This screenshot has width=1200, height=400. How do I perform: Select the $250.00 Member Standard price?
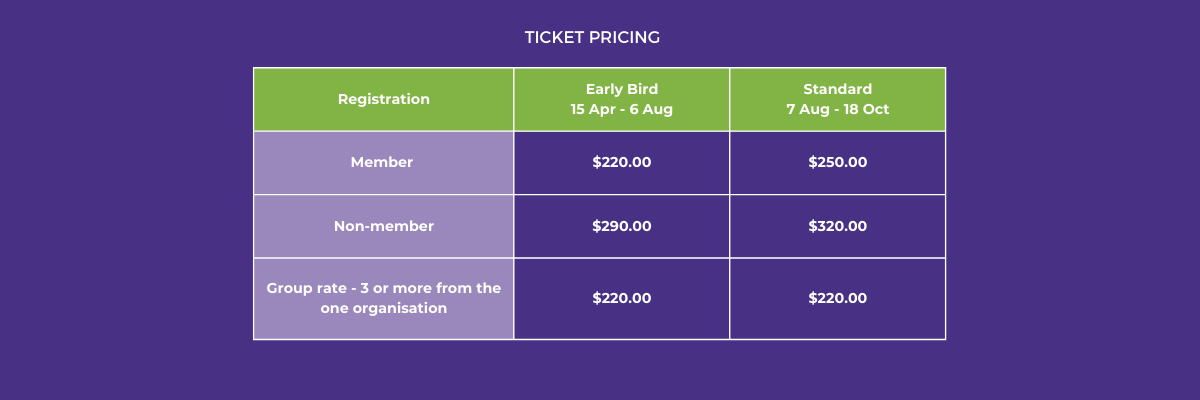tap(838, 162)
